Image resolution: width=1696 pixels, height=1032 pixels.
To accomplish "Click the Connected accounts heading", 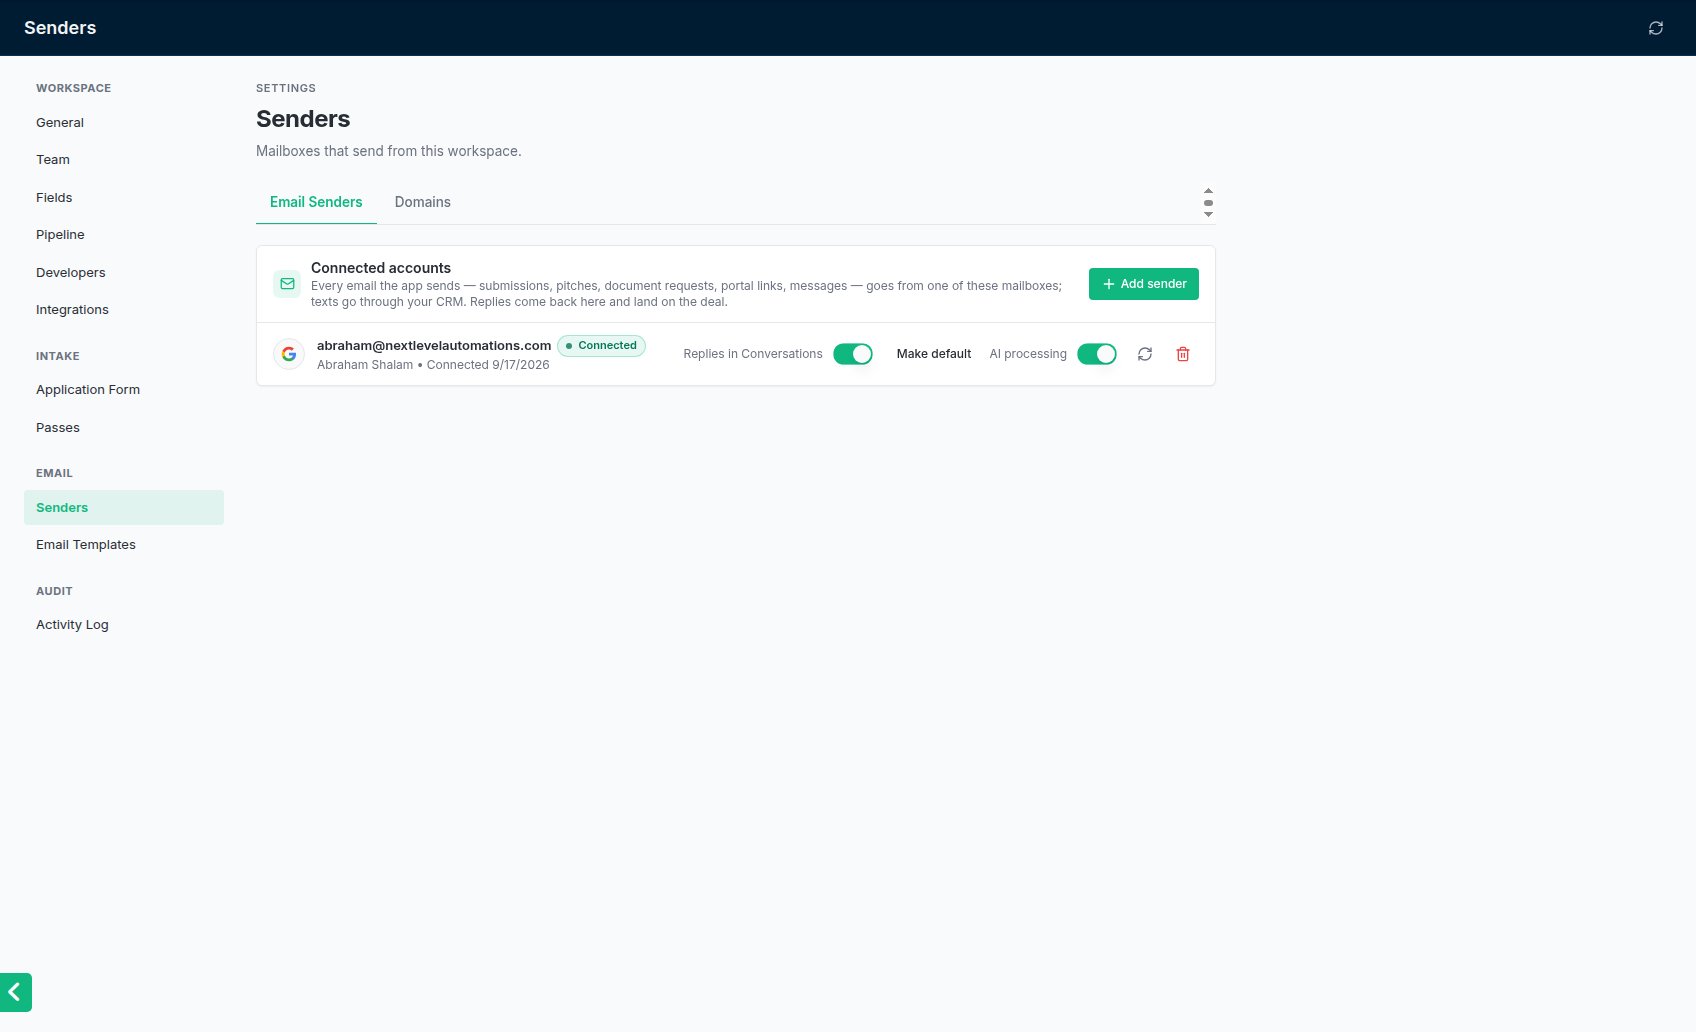I will pos(381,268).
